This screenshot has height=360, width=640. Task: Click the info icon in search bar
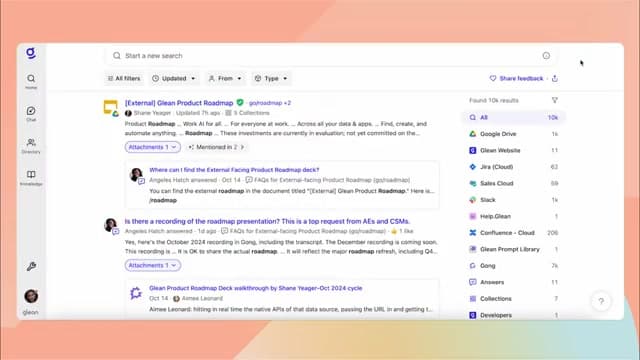point(546,56)
